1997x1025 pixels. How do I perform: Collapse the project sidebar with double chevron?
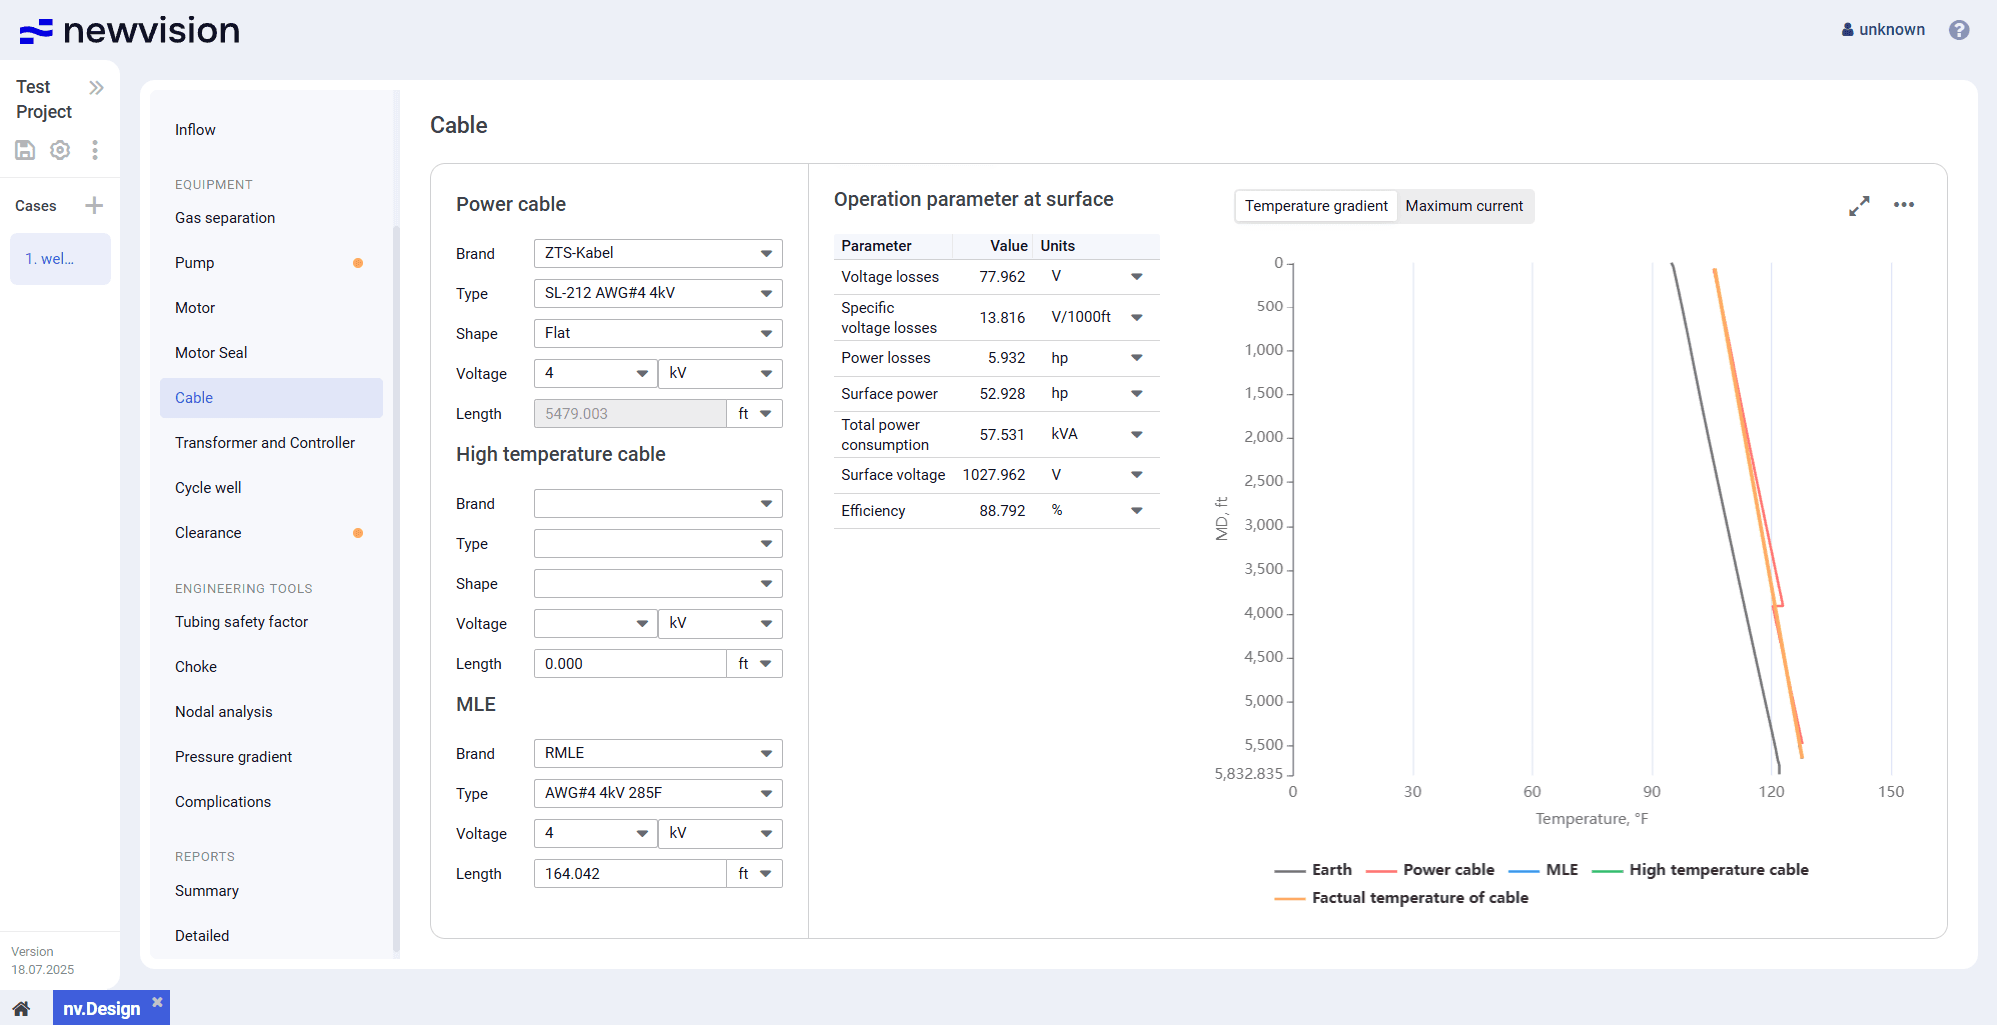coord(96,88)
